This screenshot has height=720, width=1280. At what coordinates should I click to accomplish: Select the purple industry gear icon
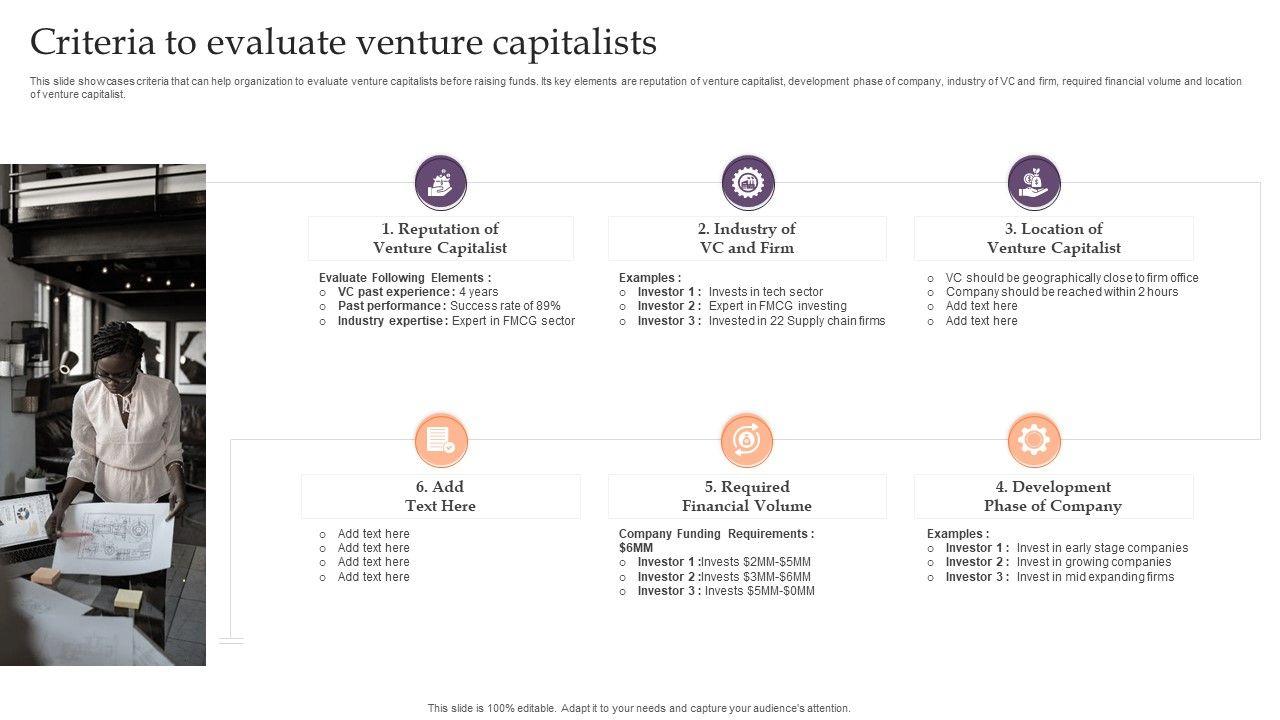coord(747,183)
